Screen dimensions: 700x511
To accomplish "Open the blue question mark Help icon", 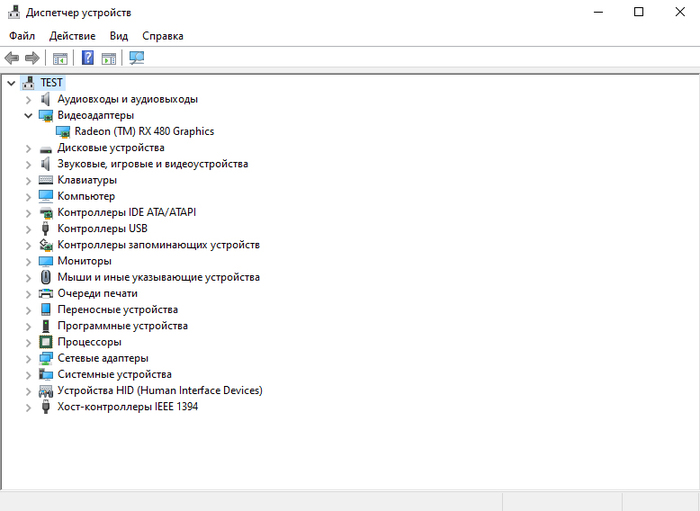I will [x=88, y=58].
